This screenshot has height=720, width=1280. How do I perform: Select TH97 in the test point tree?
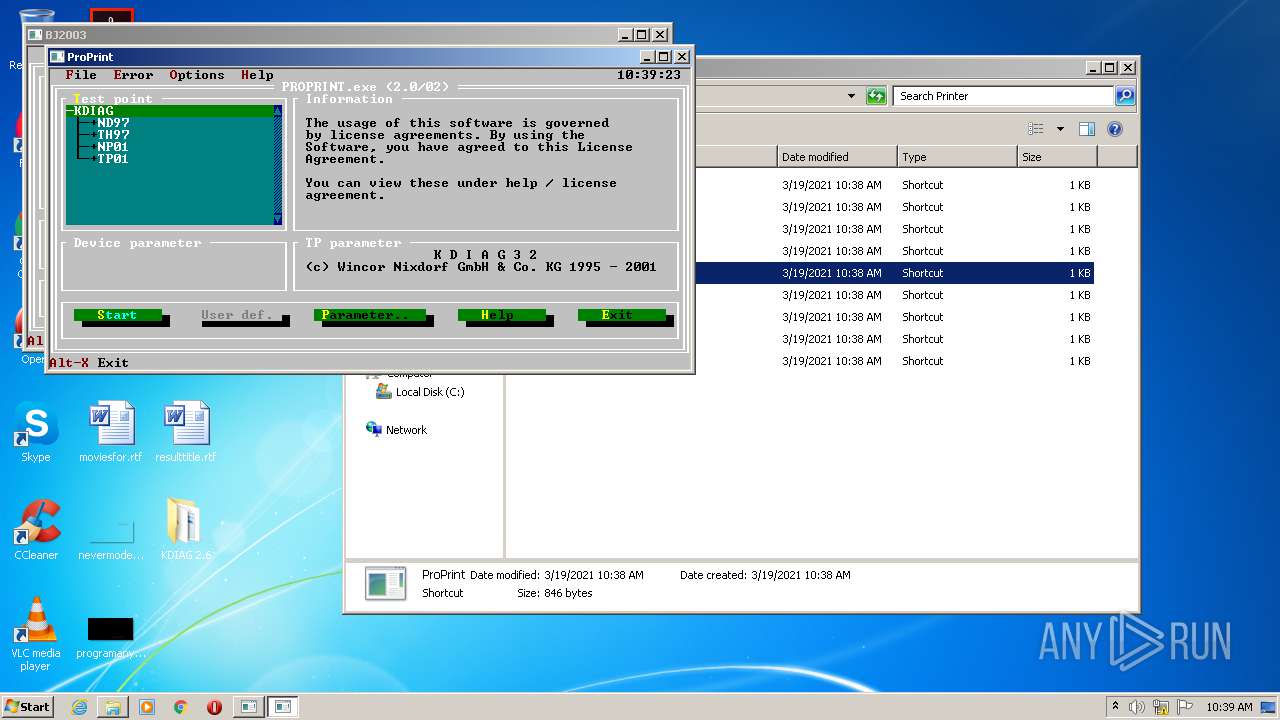113,135
